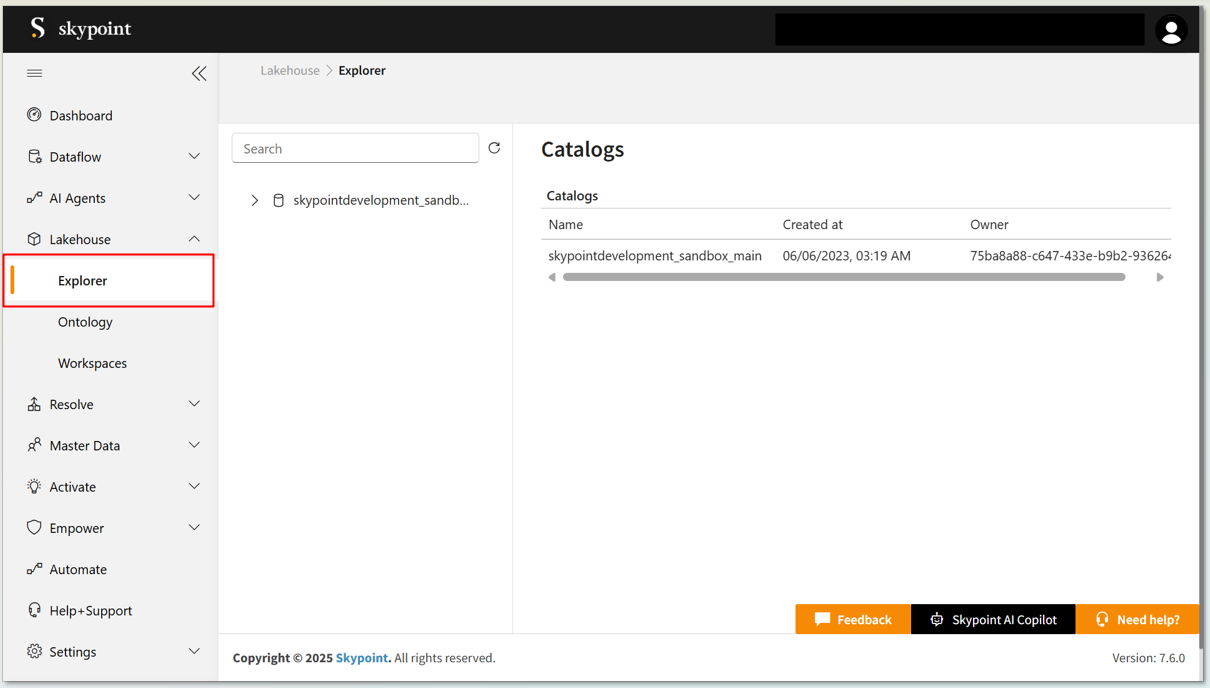Screen dimensions: 1210x688
Task: Click the Created at column header
Action: click(x=812, y=224)
